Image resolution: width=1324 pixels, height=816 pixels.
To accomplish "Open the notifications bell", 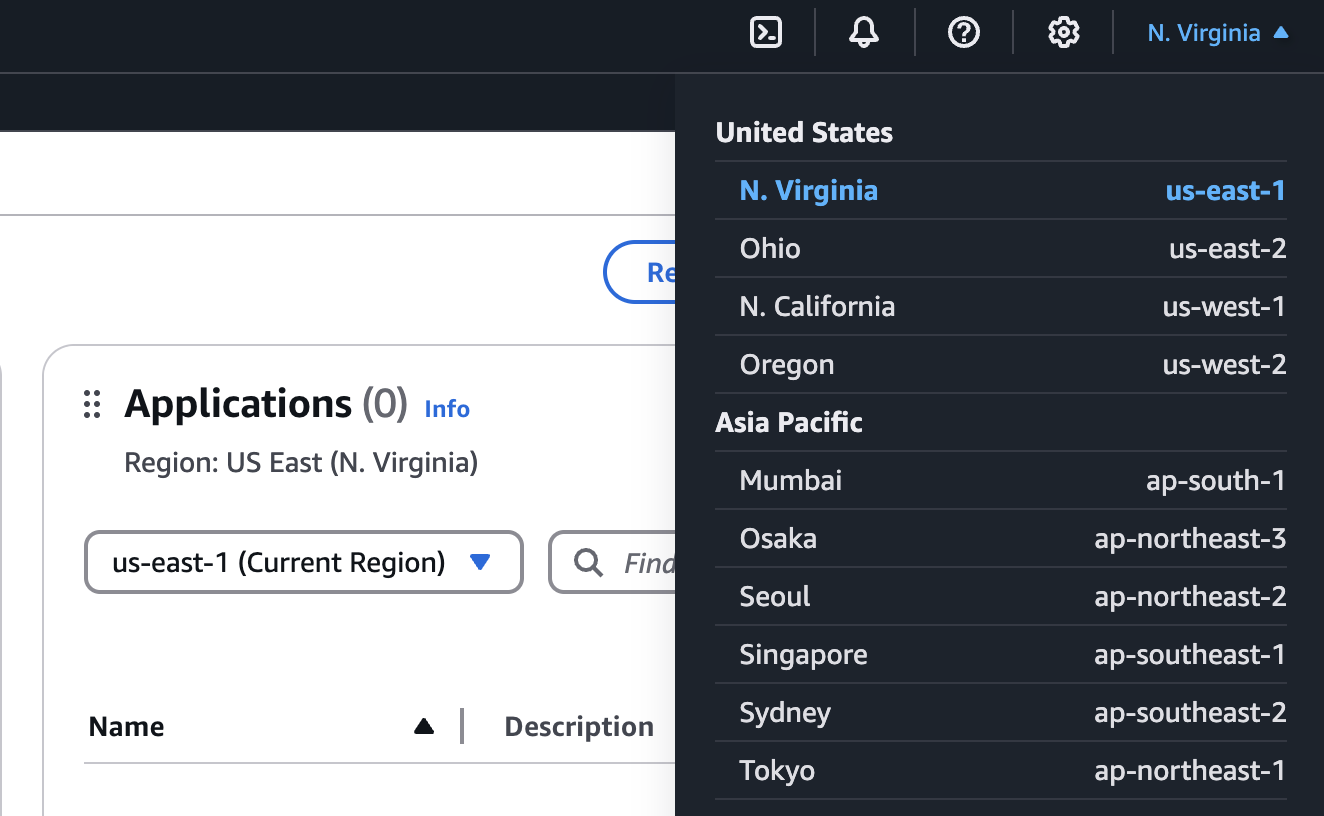I will pos(864,33).
